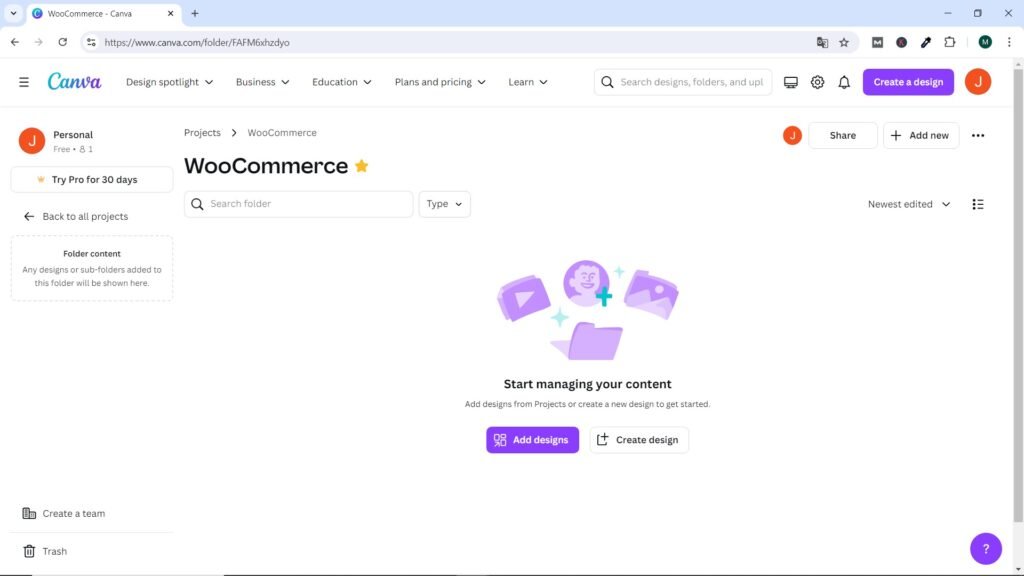Expand the Design spotlight menu
Viewport: 1024px width, 576px height.
[169, 82]
